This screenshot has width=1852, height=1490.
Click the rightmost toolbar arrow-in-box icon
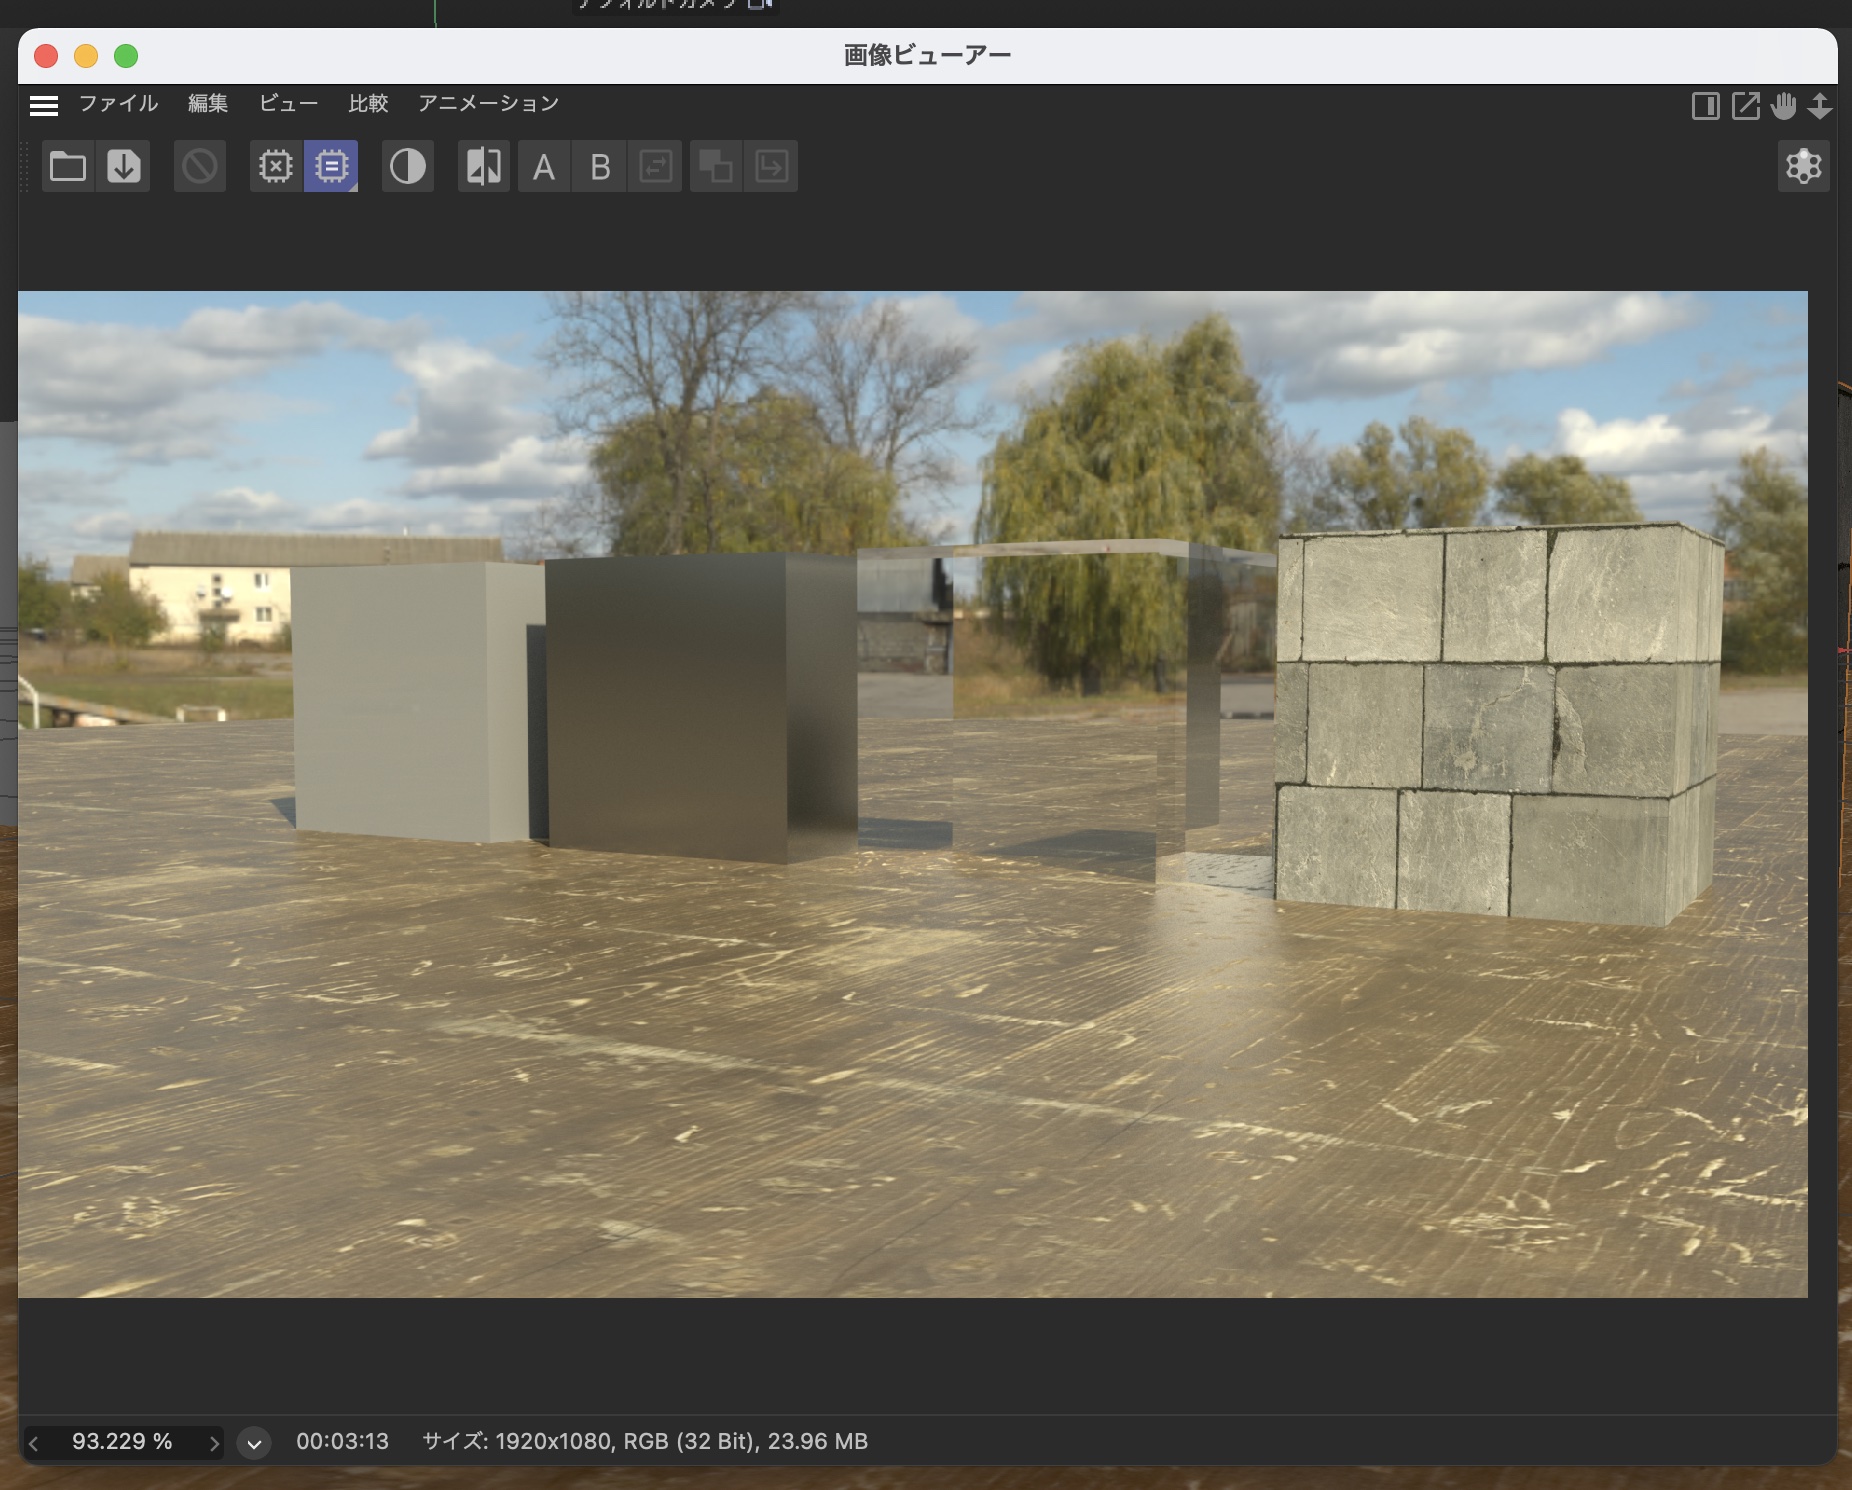click(771, 166)
